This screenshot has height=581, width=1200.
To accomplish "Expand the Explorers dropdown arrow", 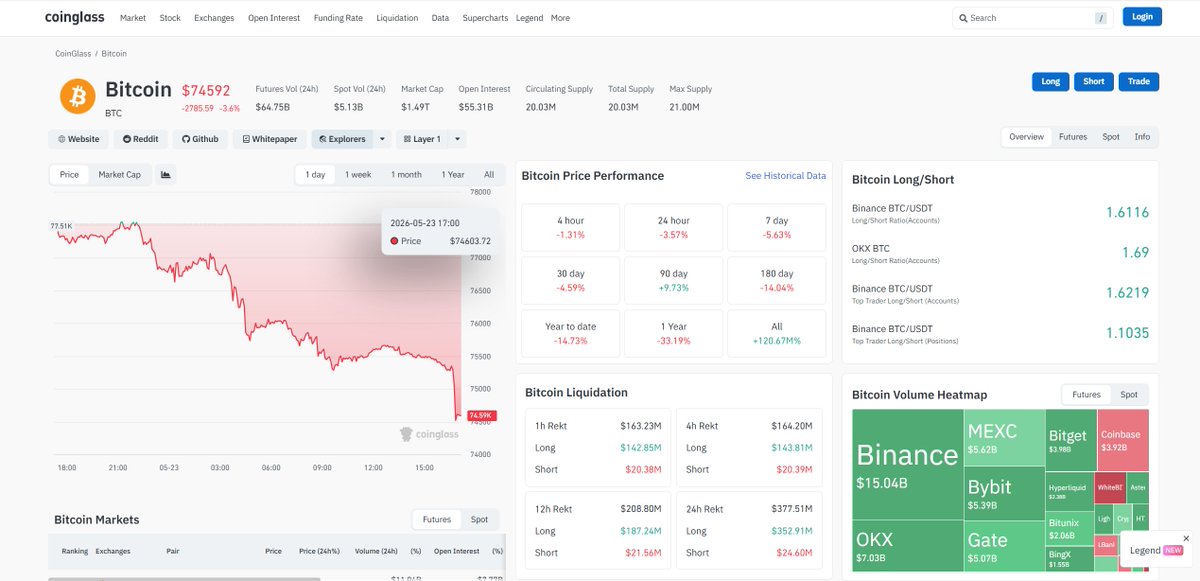I will point(382,139).
